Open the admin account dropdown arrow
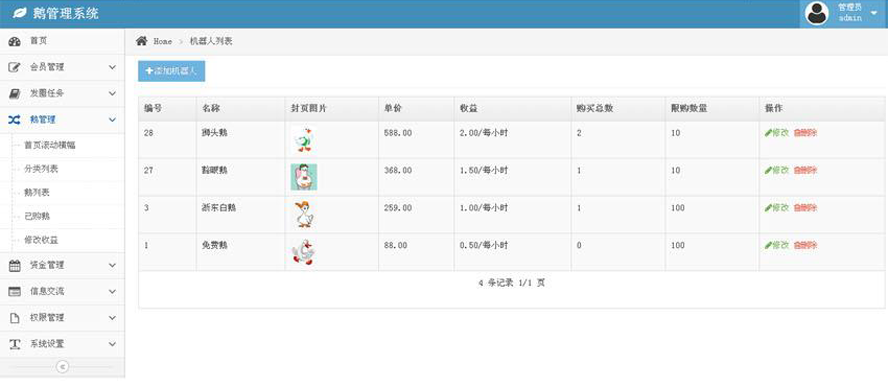Image resolution: width=888 pixels, height=387 pixels. [x=874, y=14]
